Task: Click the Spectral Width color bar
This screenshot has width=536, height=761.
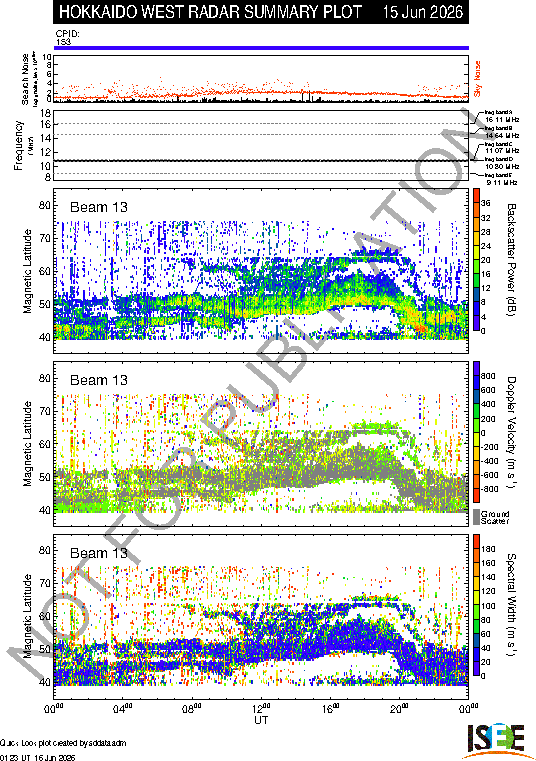Action: pos(477,605)
